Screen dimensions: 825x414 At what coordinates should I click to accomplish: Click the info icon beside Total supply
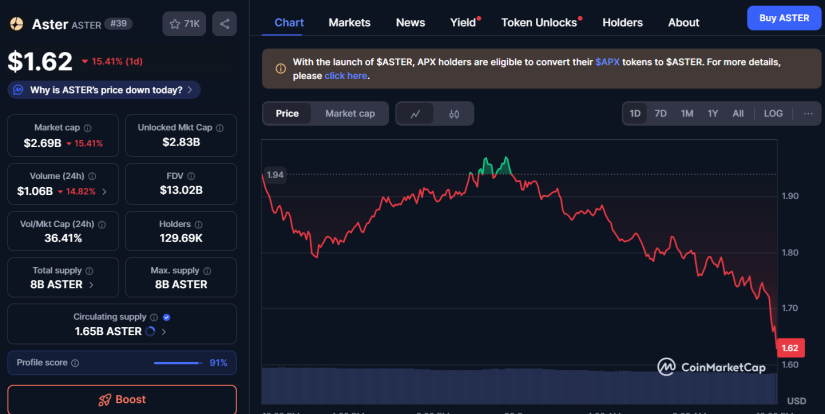89,271
